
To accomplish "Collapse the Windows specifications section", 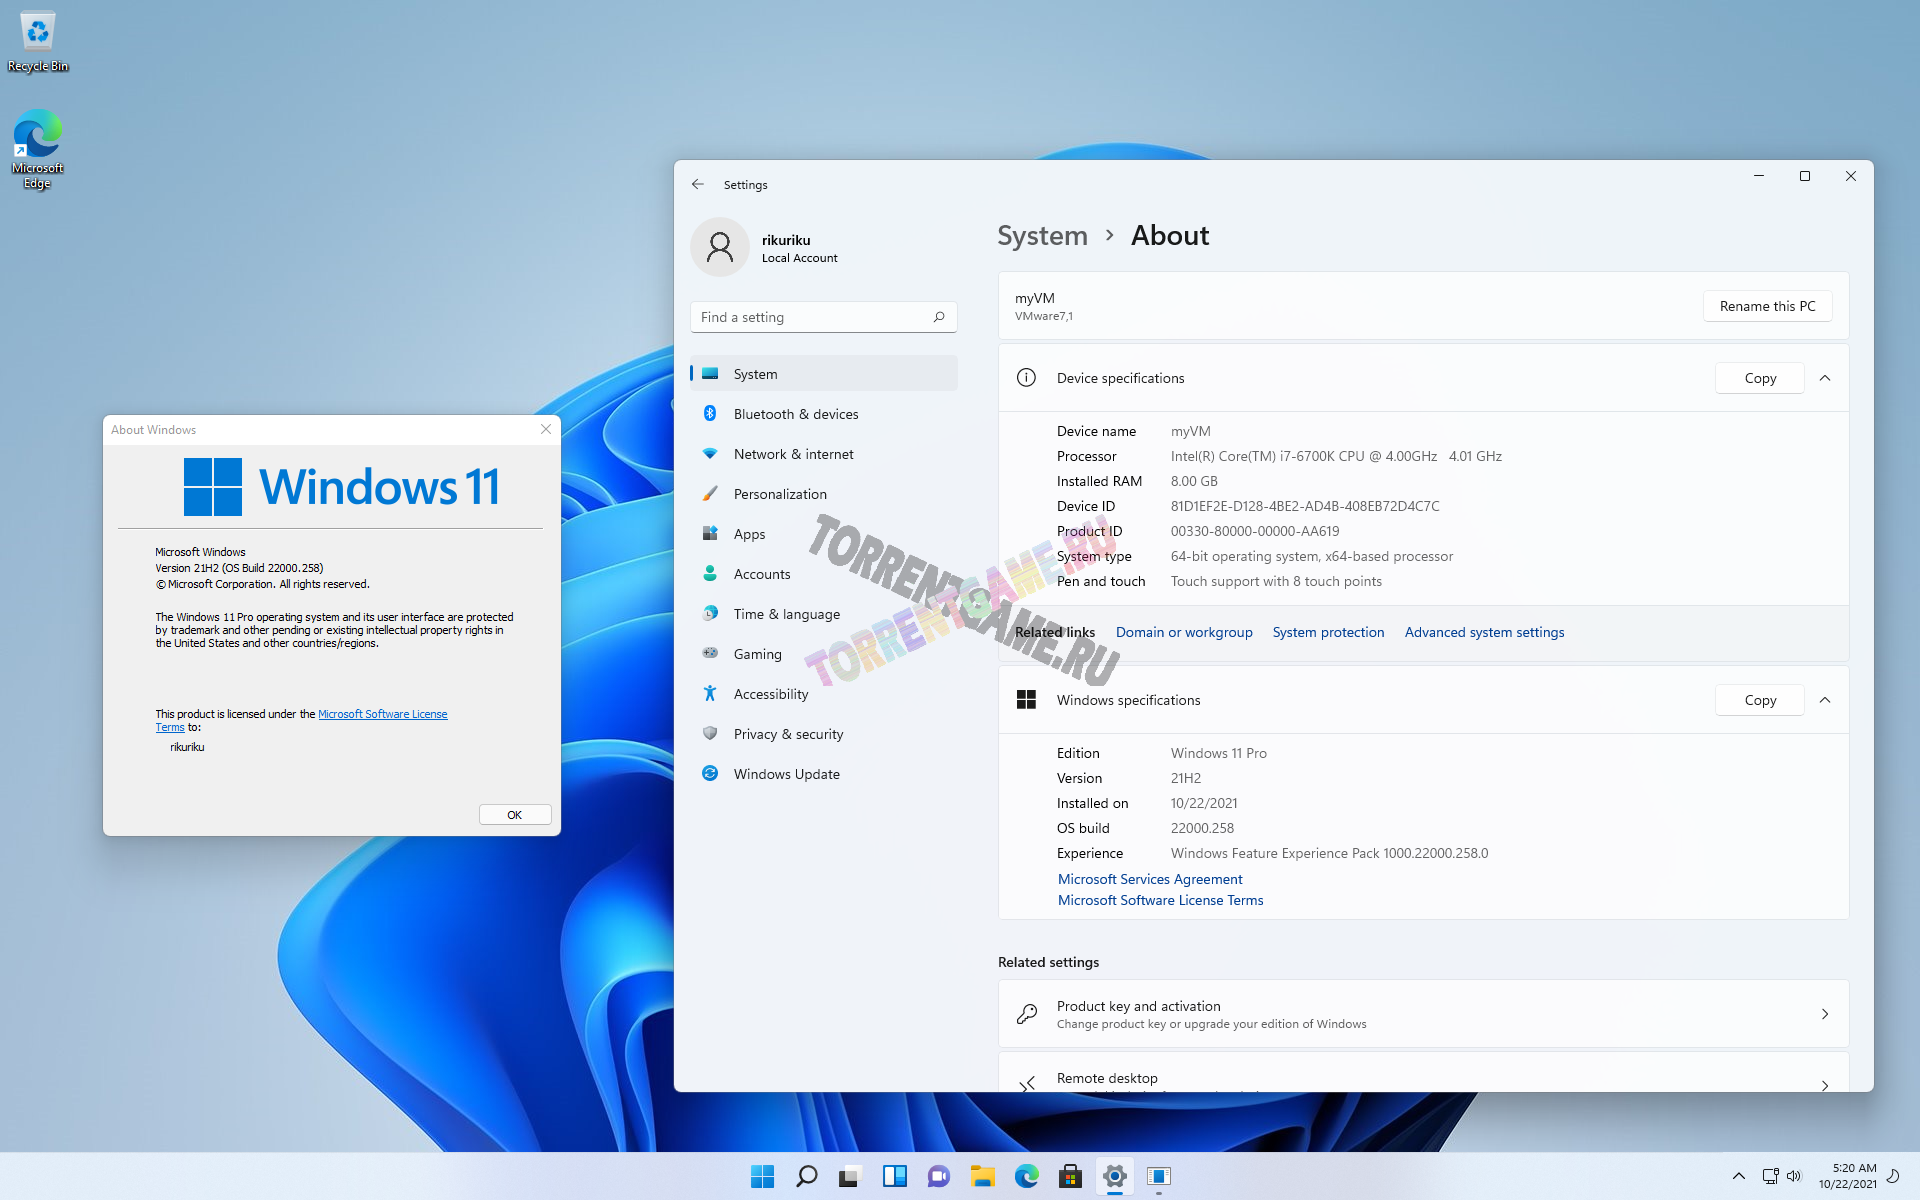I will [1825, 700].
